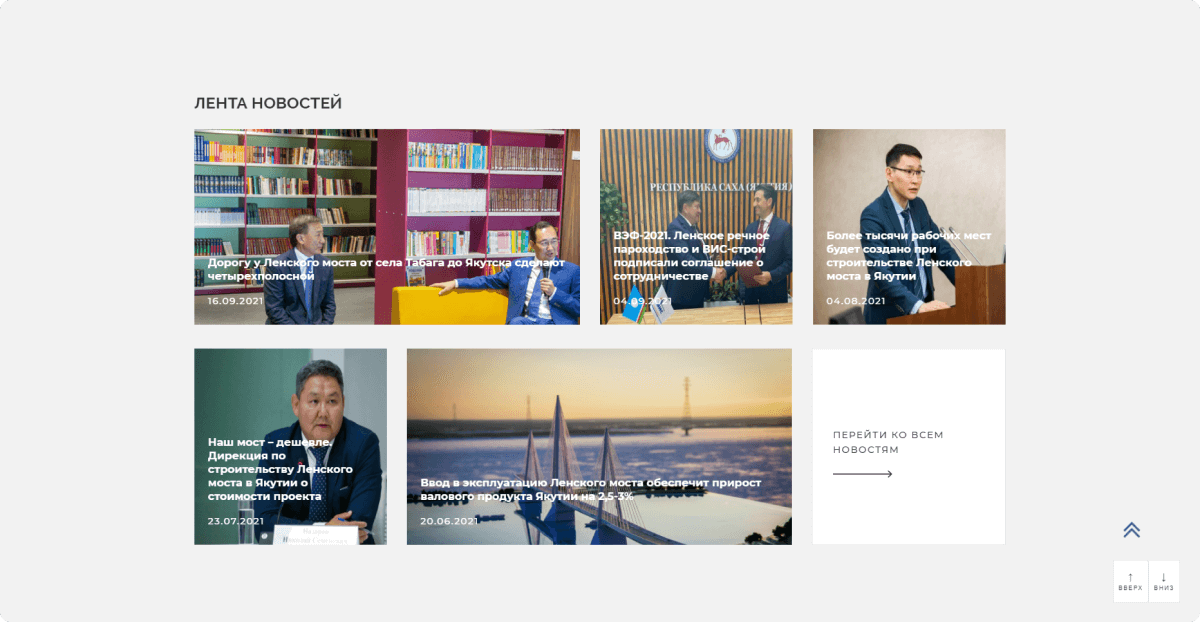Click the ВНИЗ down-arrow button
Image resolution: width=1200 pixels, height=622 pixels.
(x=1164, y=581)
